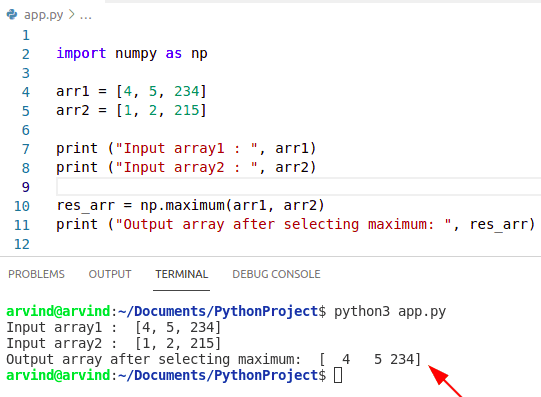This screenshot has width=541, height=397.
Task: Click 'arr2 = [1, 2, 215]' code line
Action: tap(131, 110)
